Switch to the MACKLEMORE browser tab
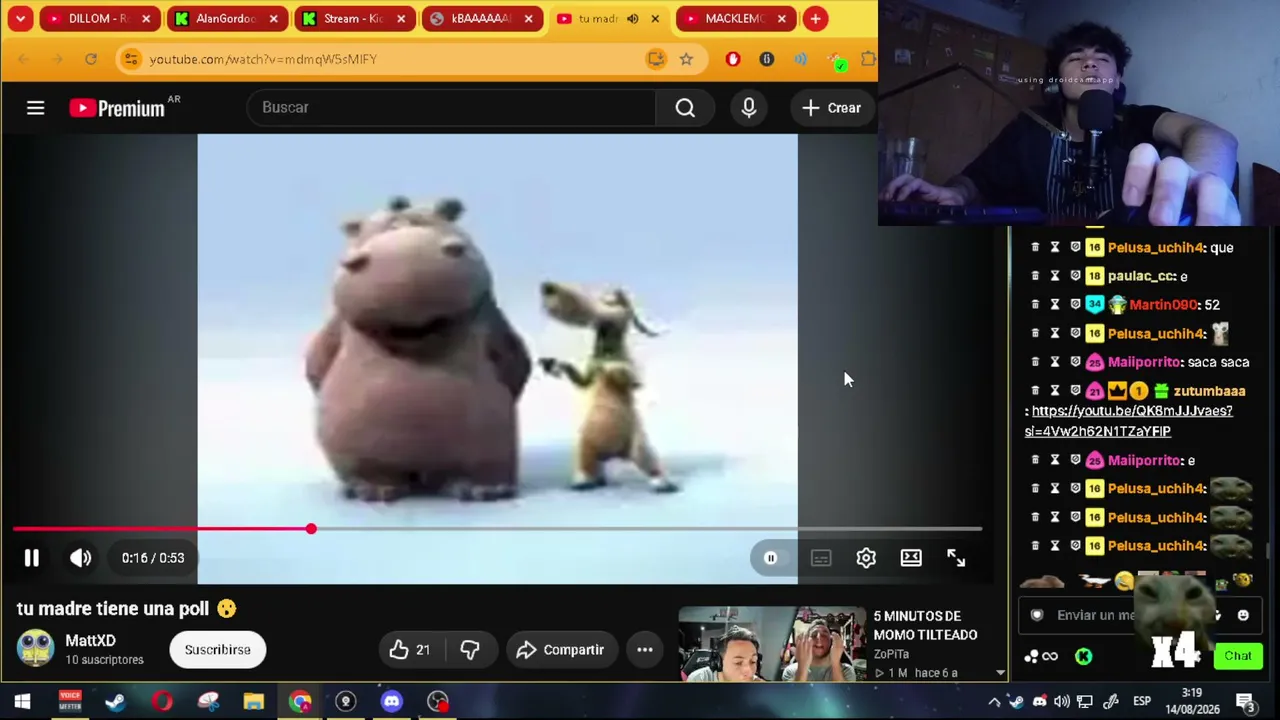This screenshot has height=720, width=1280. tap(735, 18)
